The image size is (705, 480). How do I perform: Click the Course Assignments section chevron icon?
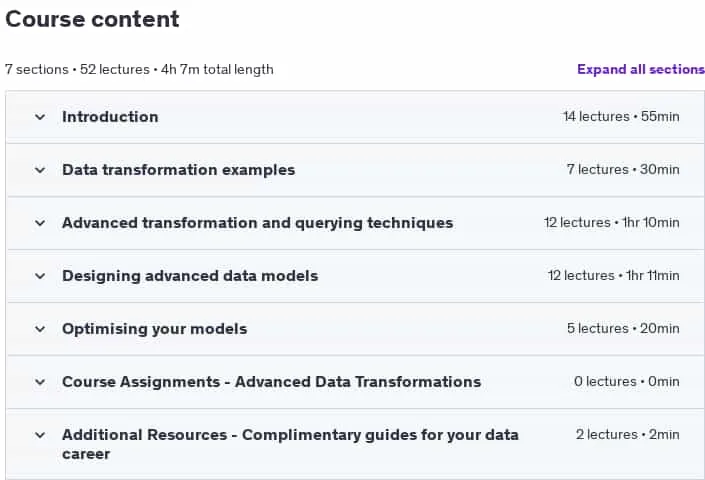pos(40,382)
